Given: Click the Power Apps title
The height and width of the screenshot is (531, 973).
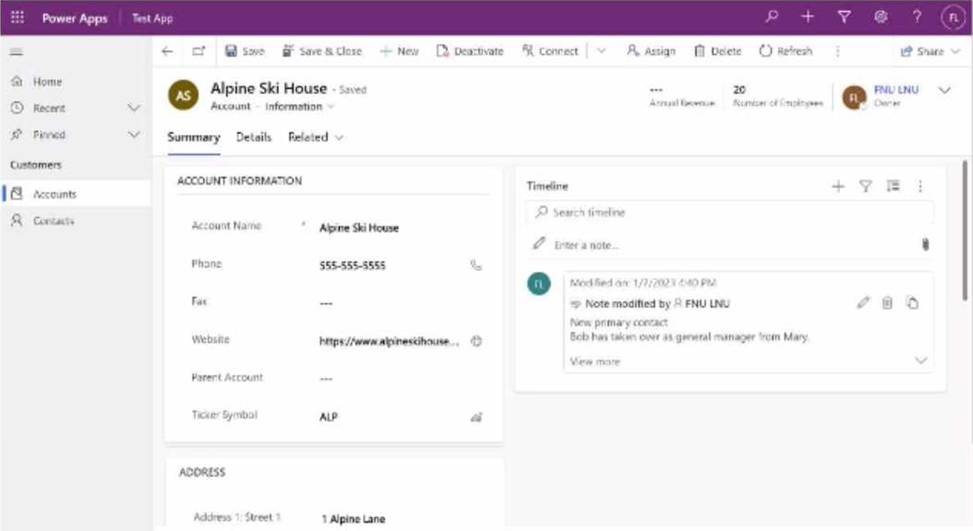Looking at the screenshot, I should tap(74, 18).
